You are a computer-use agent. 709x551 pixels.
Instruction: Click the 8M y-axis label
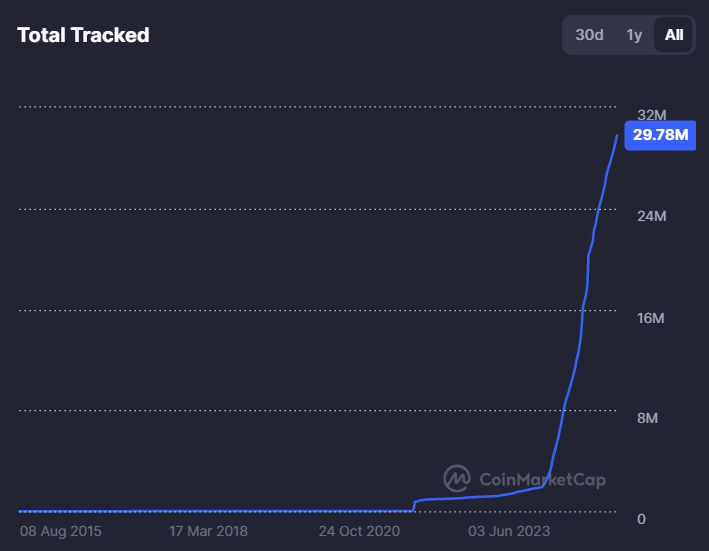click(x=647, y=418)
